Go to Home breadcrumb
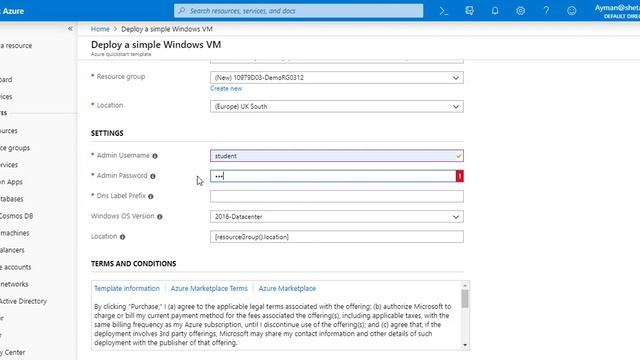This screenshot has height=360, width=640. coord(100,29)
